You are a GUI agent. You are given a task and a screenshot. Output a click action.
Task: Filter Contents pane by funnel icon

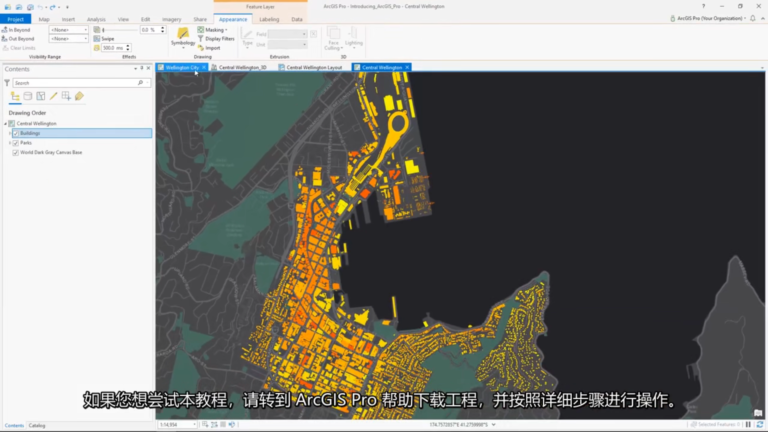[7, 83]
